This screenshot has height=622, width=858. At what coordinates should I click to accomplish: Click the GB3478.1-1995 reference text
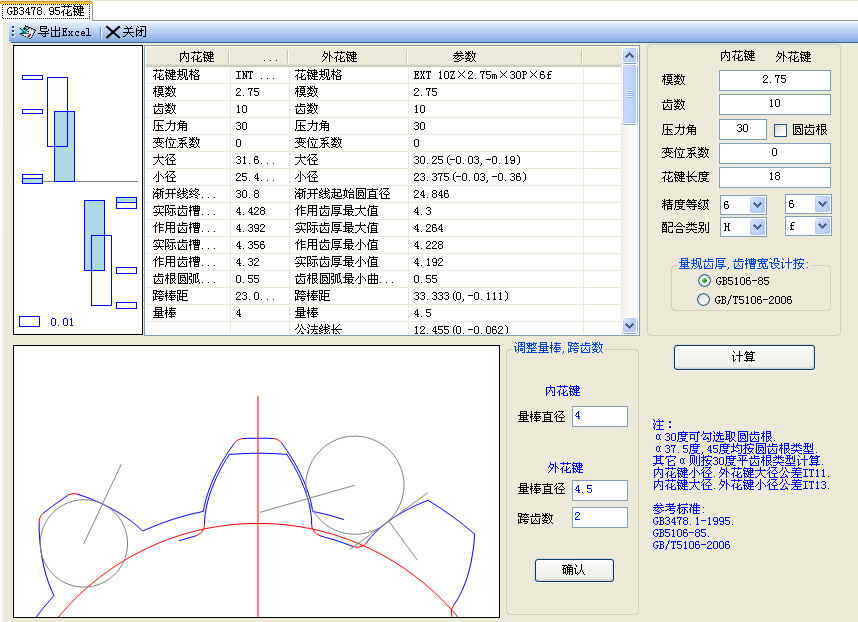point(693,521)
